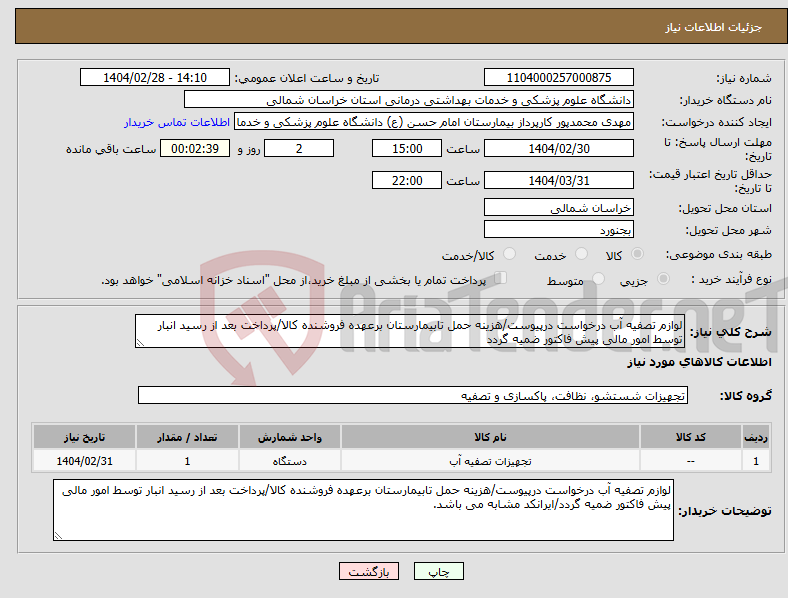This screenshot has width=788, height=598.
Task: Click the شرح کلی نیاز description textarea
Action: pos(409,331)
